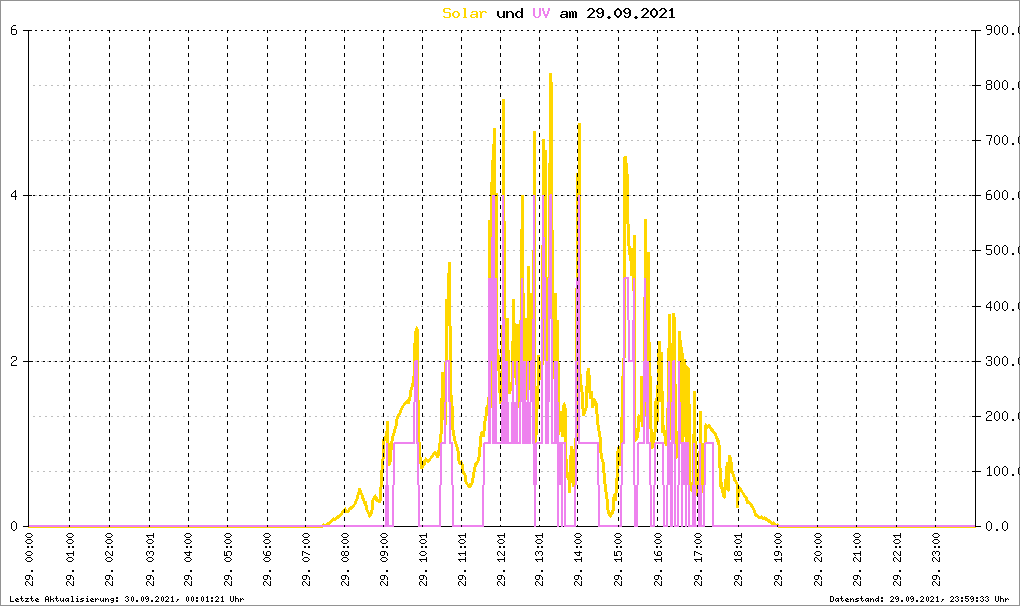This screenshot has width=1020, height=606.
Task: Click the yellow "Solar" word in the title
Action: coord(465,13)
